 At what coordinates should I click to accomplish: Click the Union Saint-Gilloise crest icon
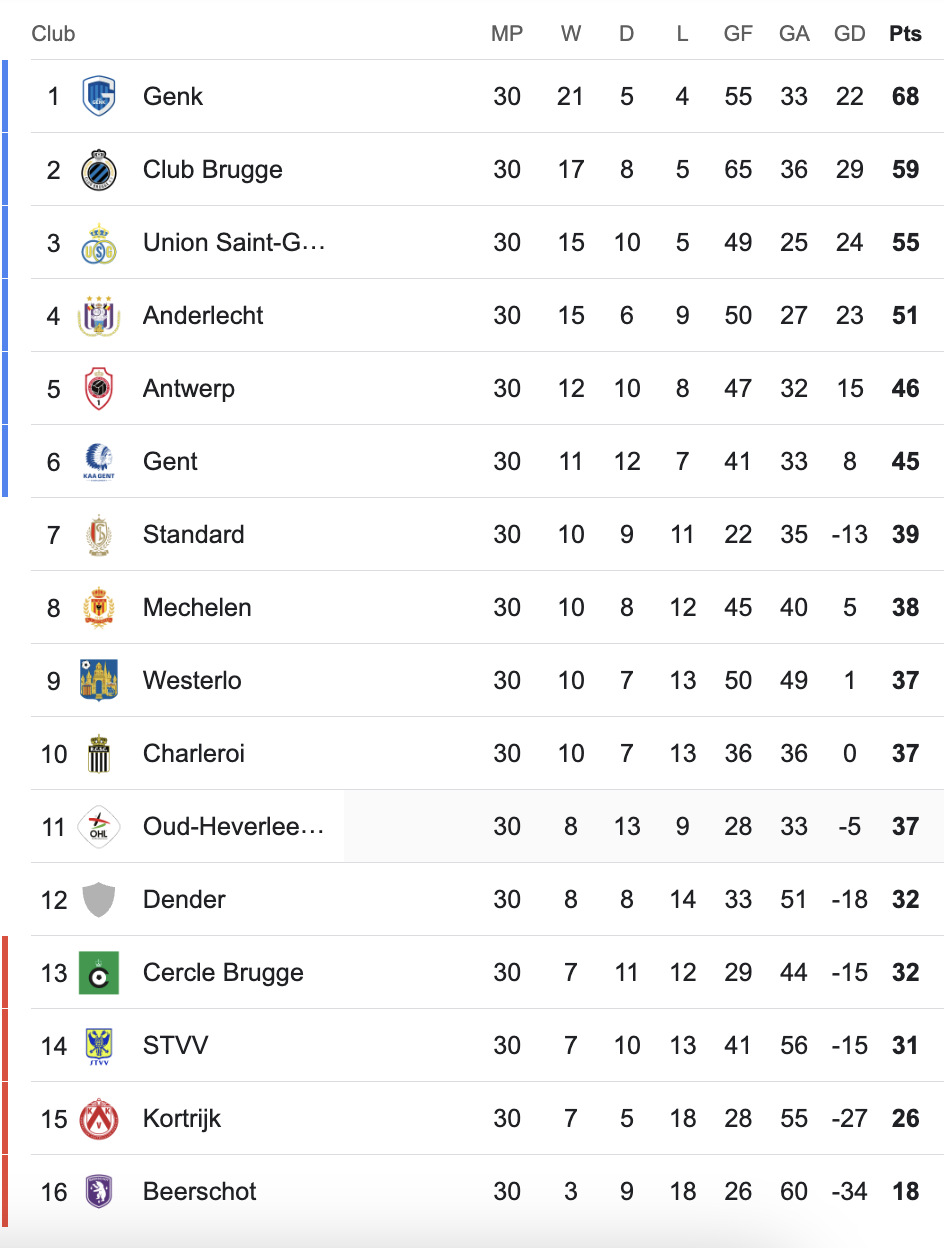coord(99,242)
